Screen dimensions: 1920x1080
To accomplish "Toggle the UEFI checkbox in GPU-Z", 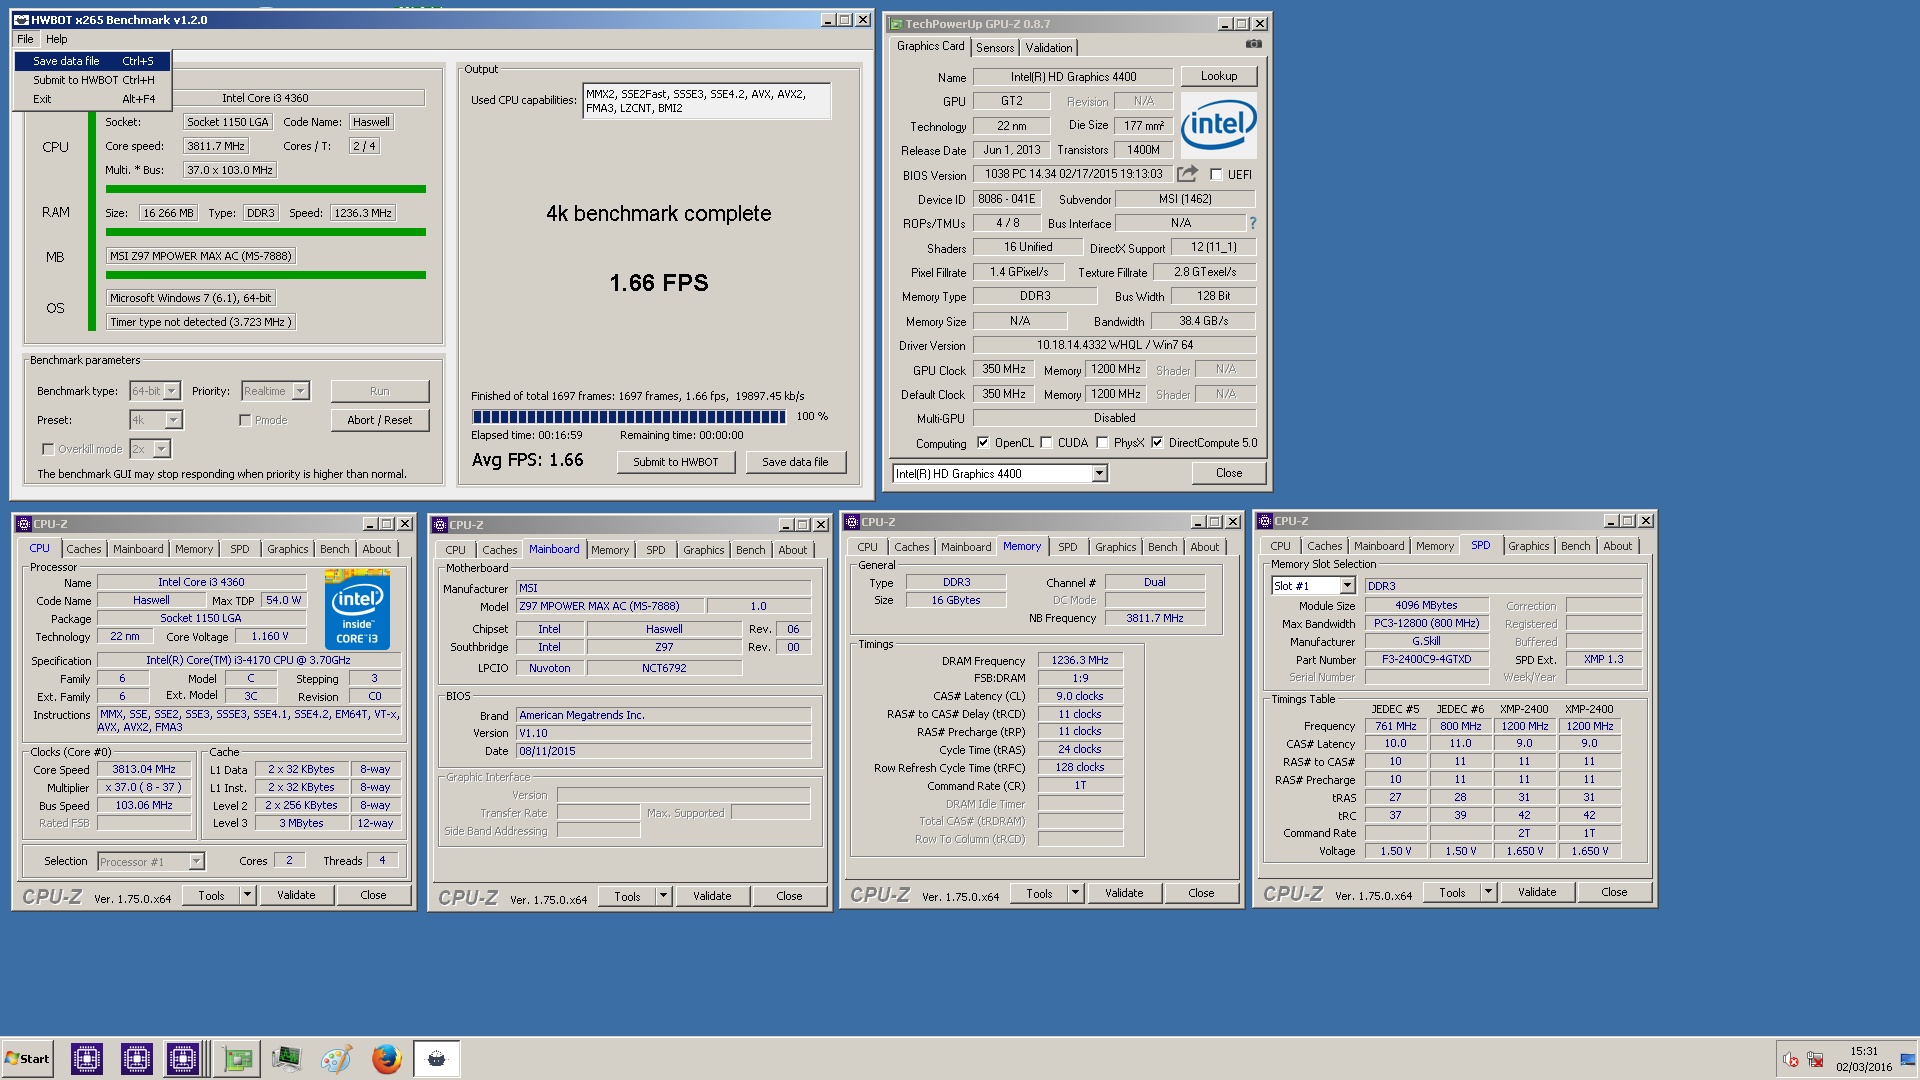I will (x=1216, y=174).
